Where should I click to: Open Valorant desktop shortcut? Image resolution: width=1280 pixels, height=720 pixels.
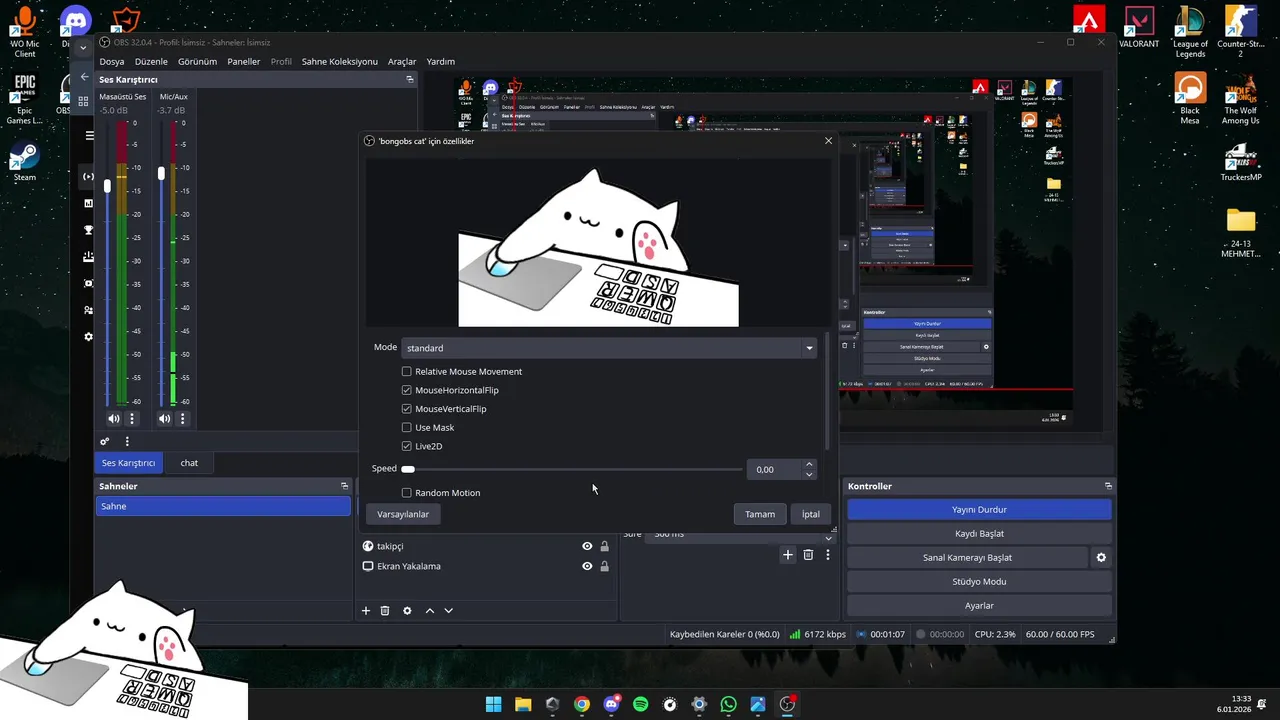click(x=1139, y=28)
